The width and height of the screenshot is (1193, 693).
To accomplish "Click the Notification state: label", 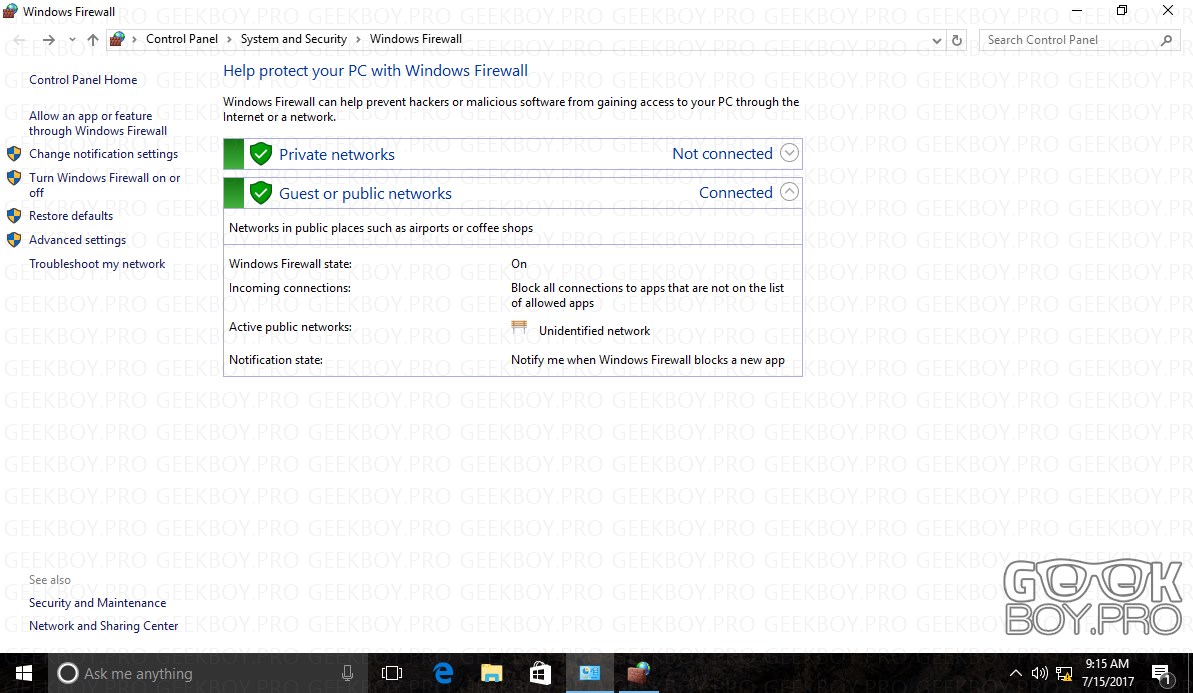I will click(x=276, y=360).
